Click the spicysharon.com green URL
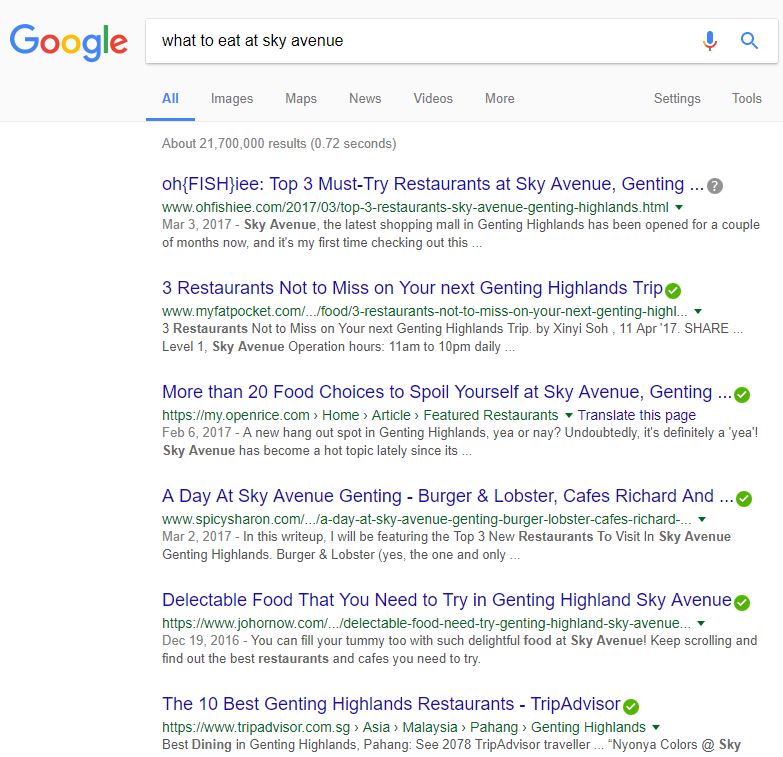The width and height of the screenshot is (783, 757). tap(426, 519)
